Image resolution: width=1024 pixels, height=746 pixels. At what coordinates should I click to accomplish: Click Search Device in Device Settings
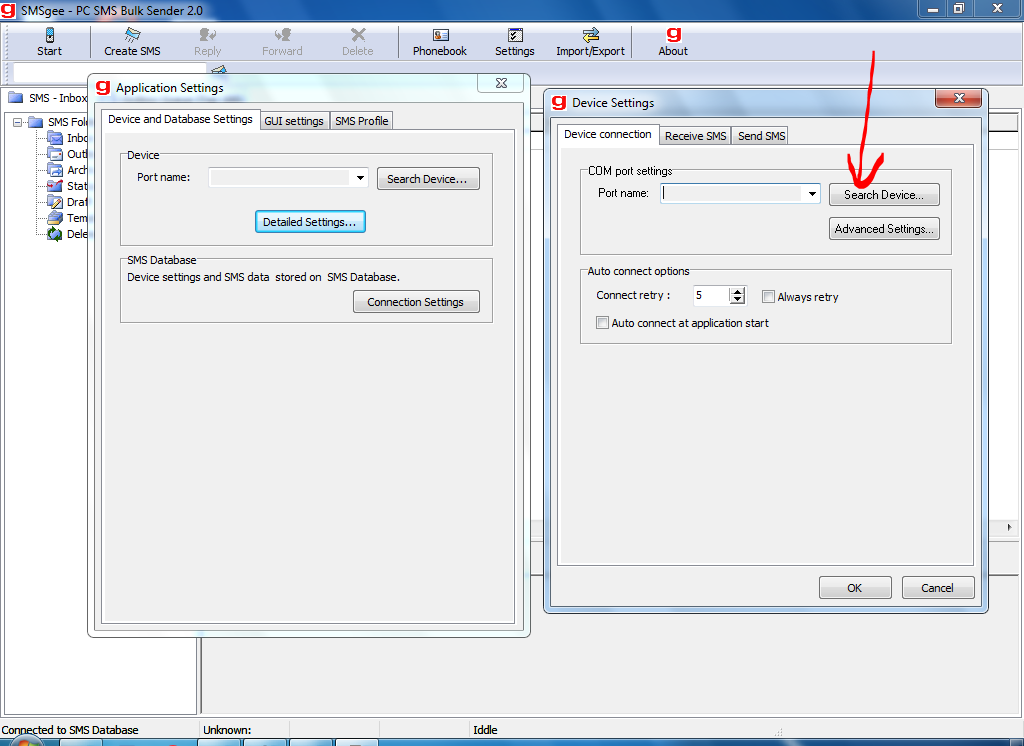tap(884, 195)
